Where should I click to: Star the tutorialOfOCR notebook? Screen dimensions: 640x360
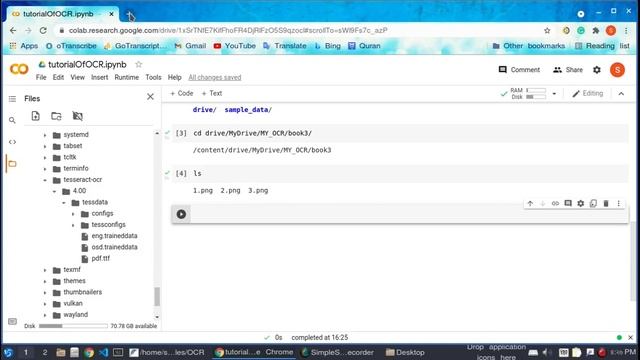point(139,64)
